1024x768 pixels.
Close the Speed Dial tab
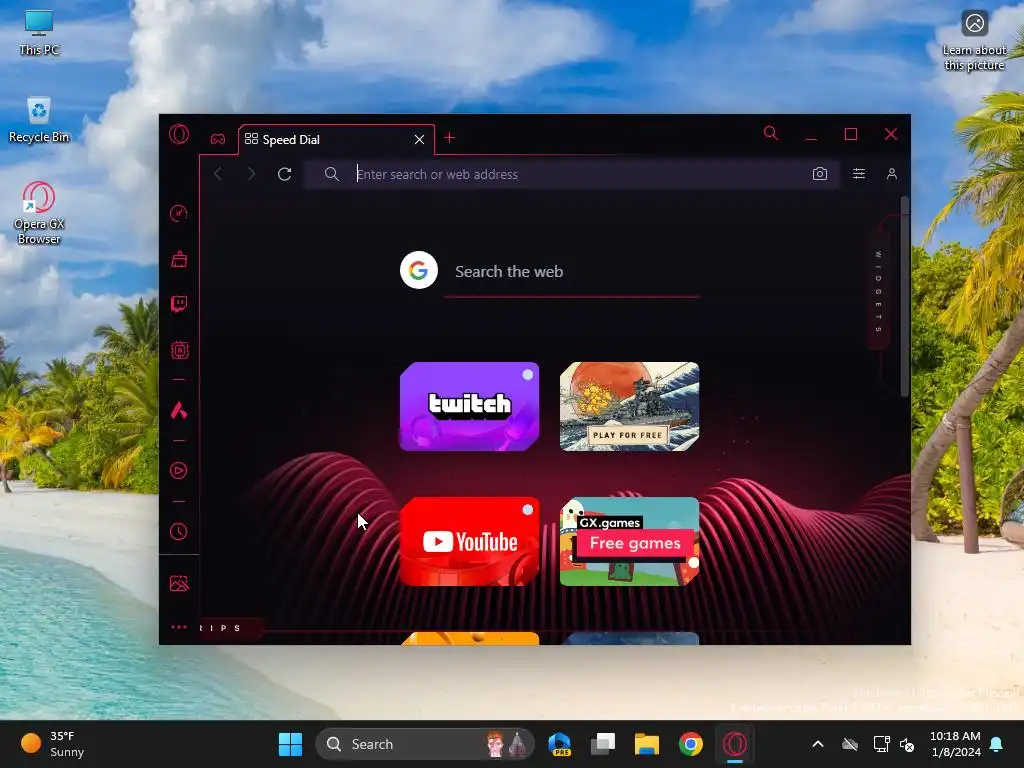click(x=419, y=140)
